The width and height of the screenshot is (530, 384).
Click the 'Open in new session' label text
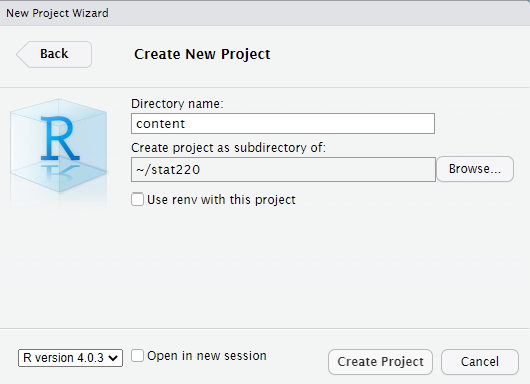tap(207, 356)
